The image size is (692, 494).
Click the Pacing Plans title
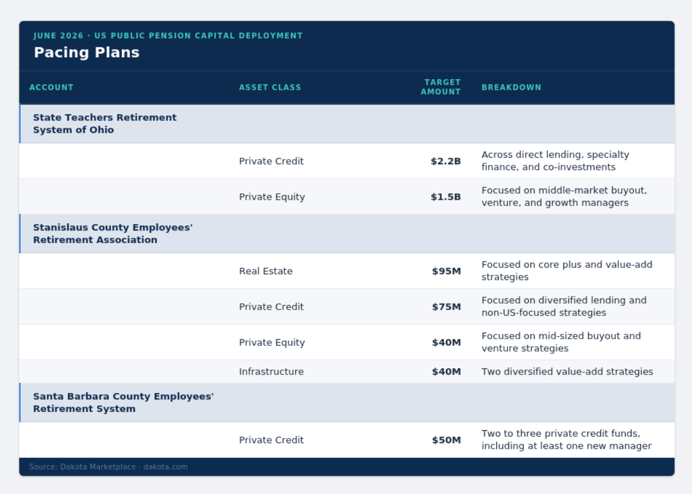[86, 53]
